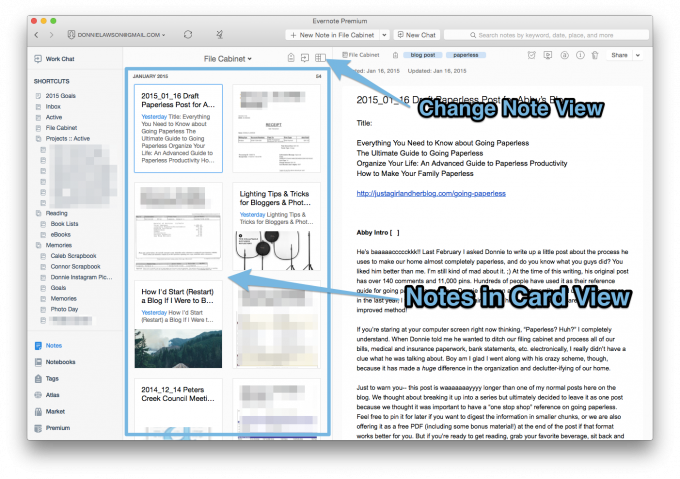
Task: Open the eBooks notebook
Action: tap(56, 235)
